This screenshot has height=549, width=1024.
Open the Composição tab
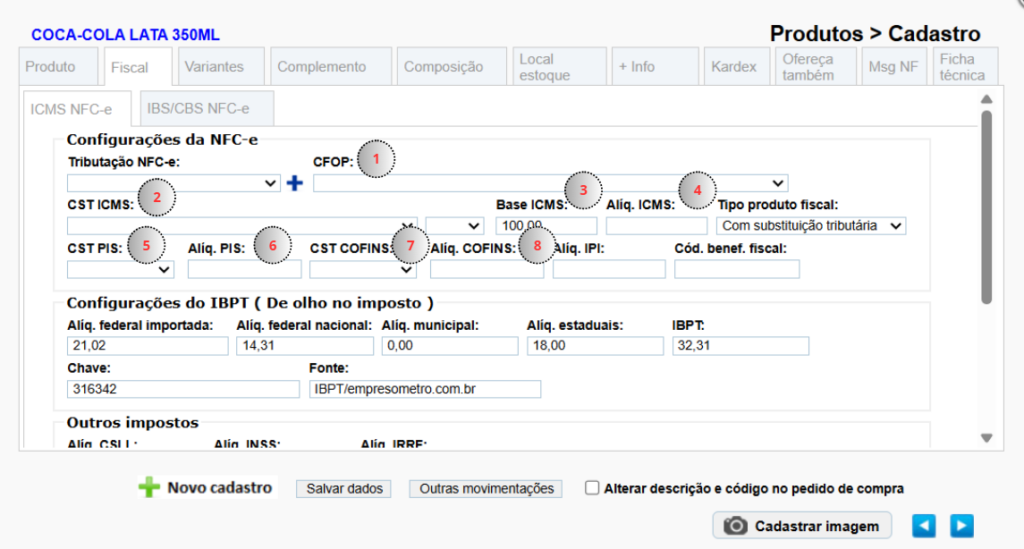(451, 67)
